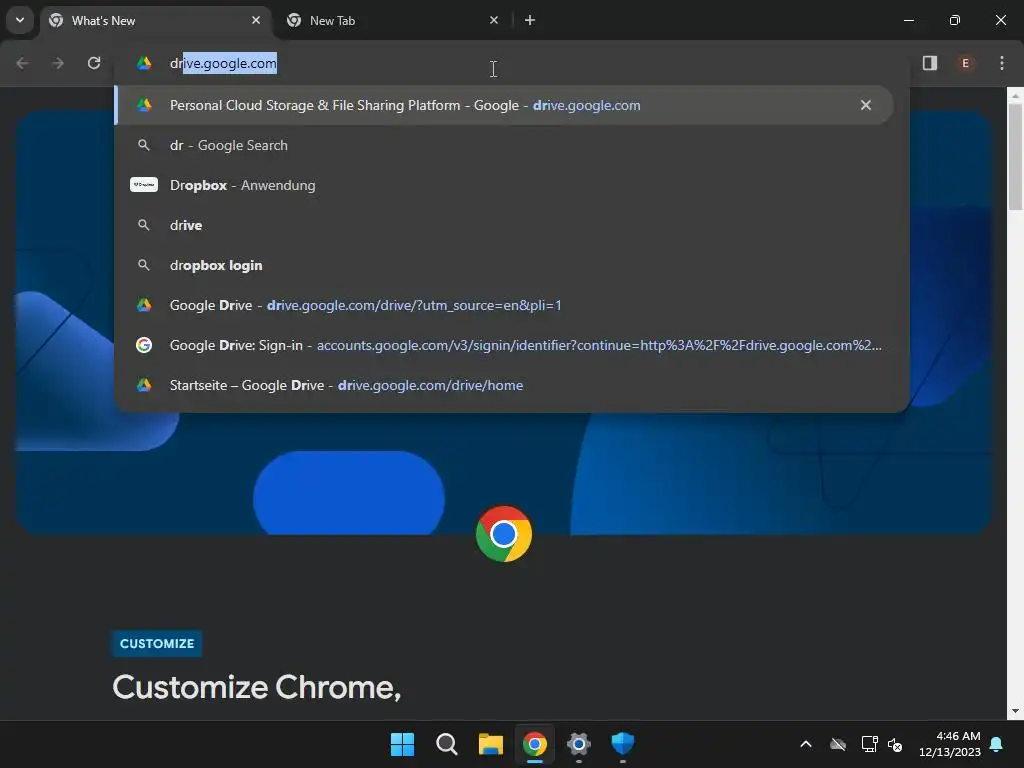Click the muted volume tray icon
Image resolution: width=1024 pixels, height=768 pixels.
point(895,744)
